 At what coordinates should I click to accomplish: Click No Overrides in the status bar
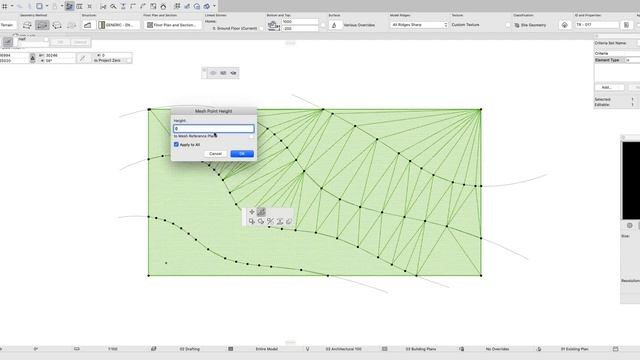click(498, 349)
